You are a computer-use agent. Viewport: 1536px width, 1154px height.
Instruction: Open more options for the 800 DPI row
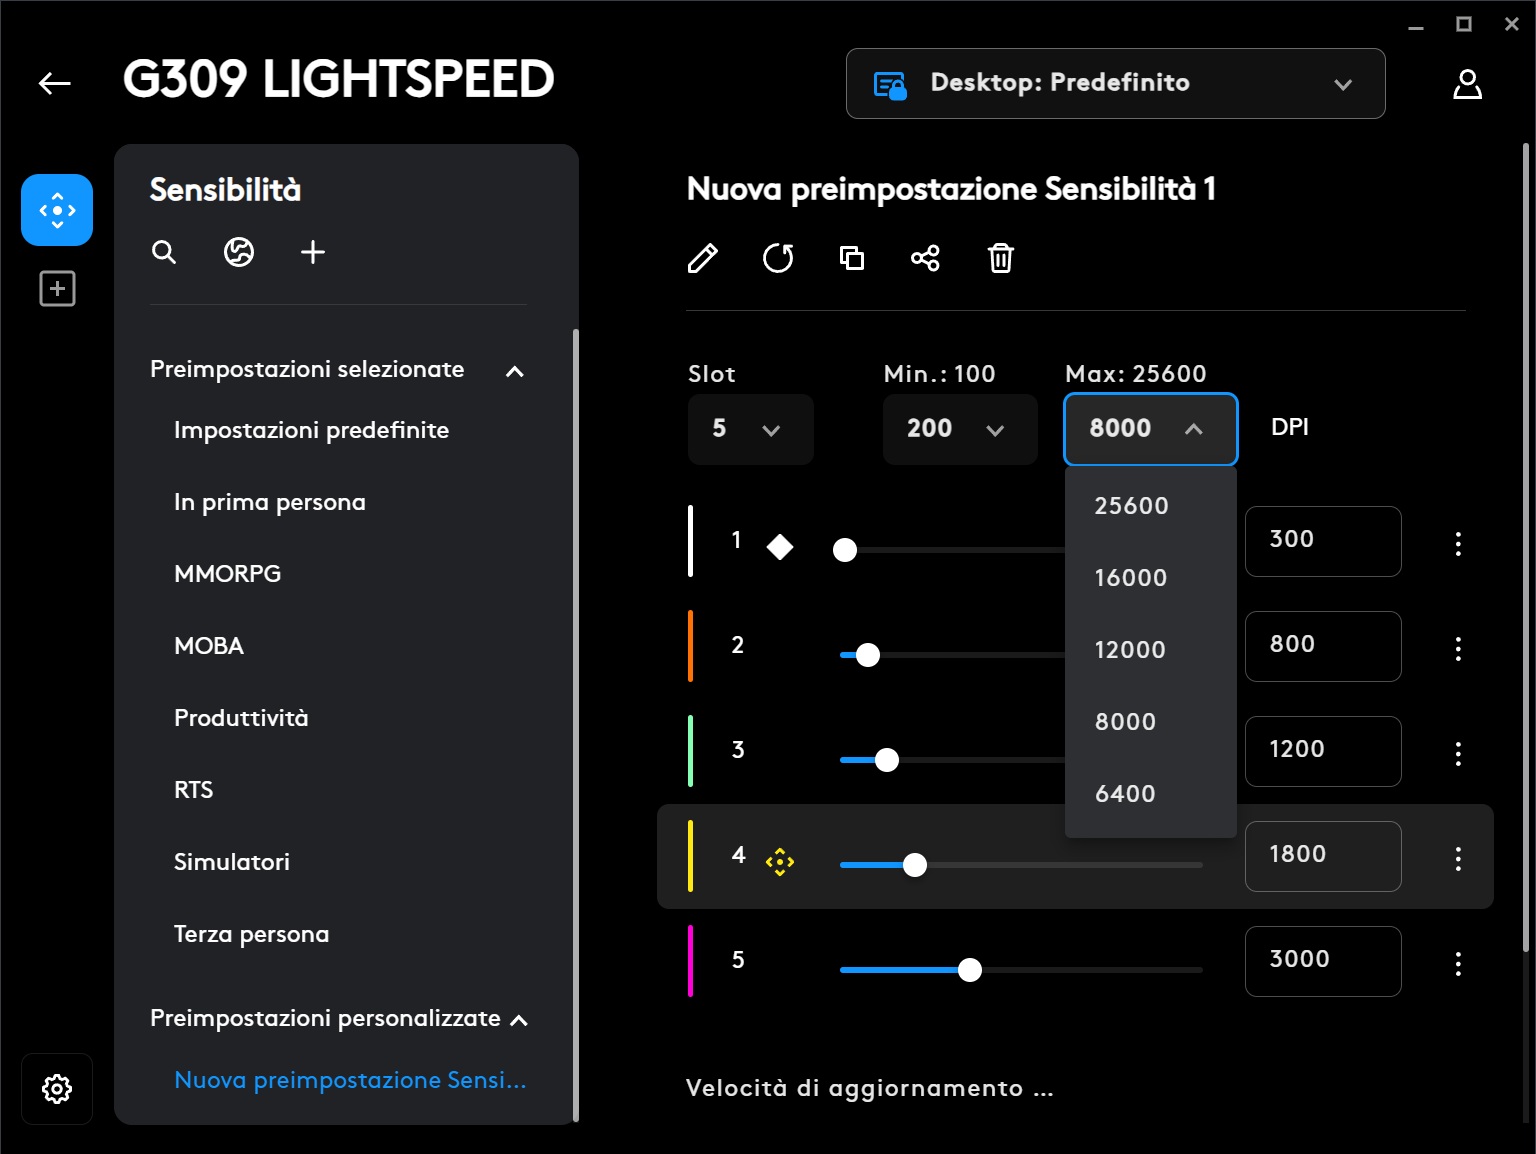tap(1458, 648)
